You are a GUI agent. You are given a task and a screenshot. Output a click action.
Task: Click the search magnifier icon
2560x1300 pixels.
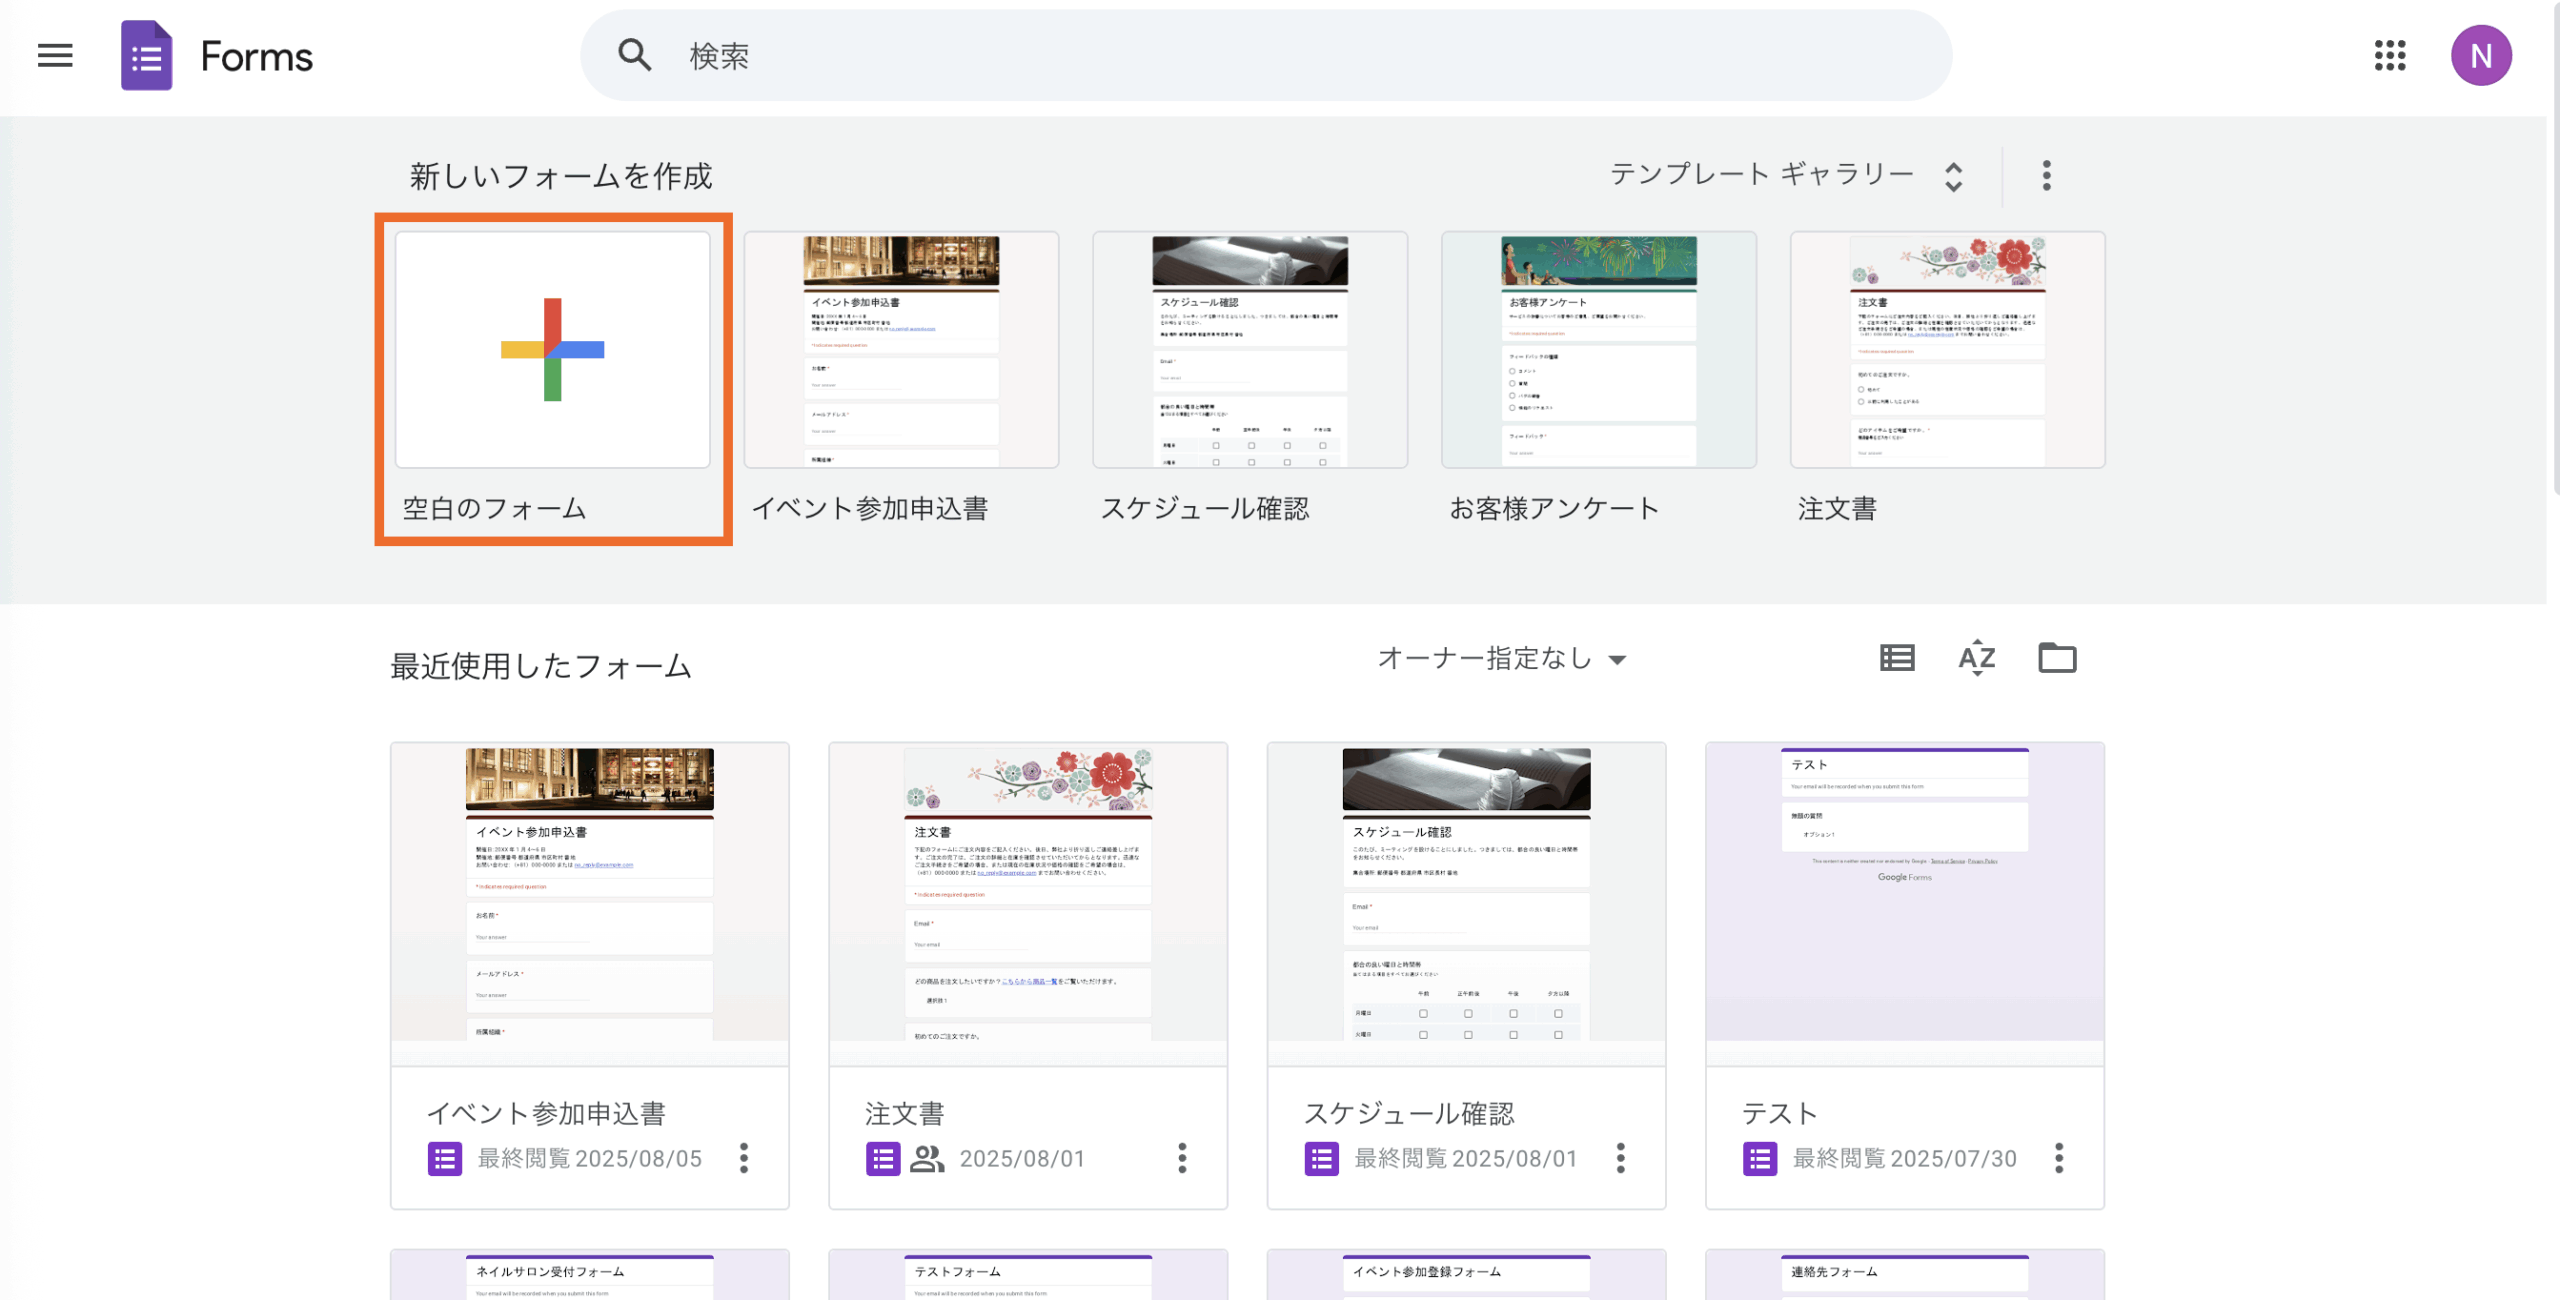pos(634,55)
